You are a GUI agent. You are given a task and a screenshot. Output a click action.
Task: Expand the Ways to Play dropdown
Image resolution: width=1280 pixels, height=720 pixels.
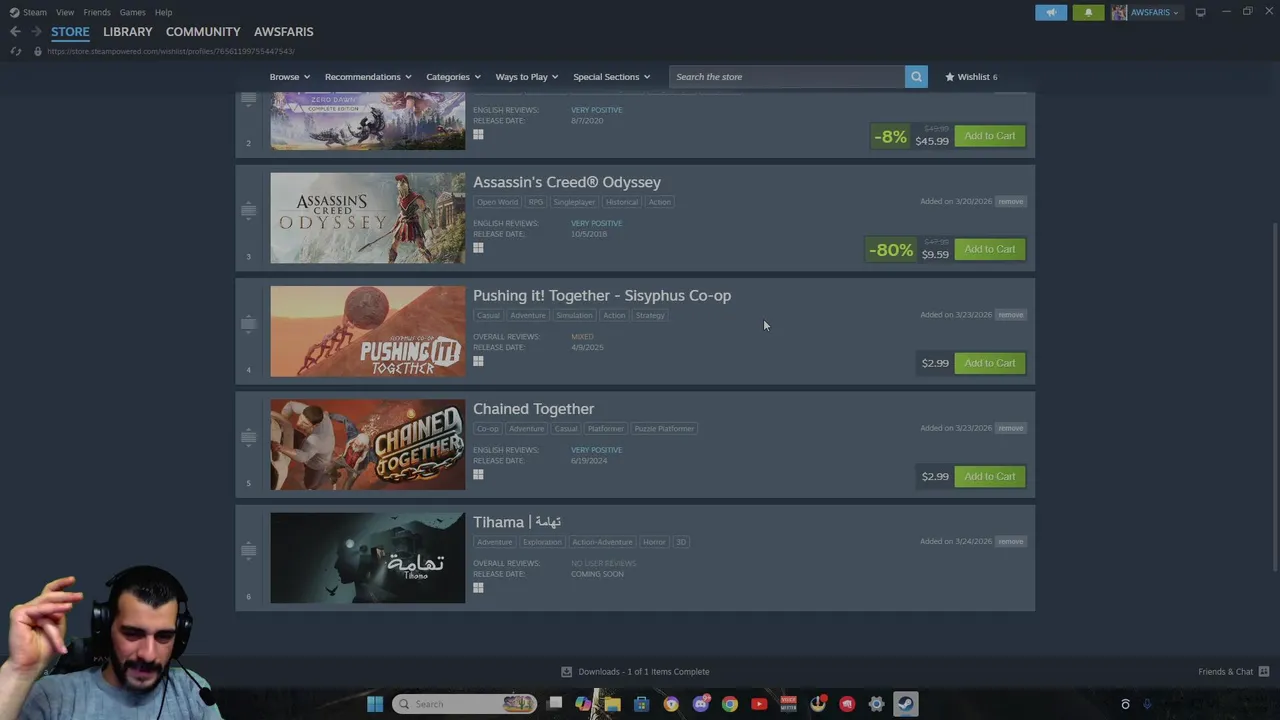pos(527,77)
